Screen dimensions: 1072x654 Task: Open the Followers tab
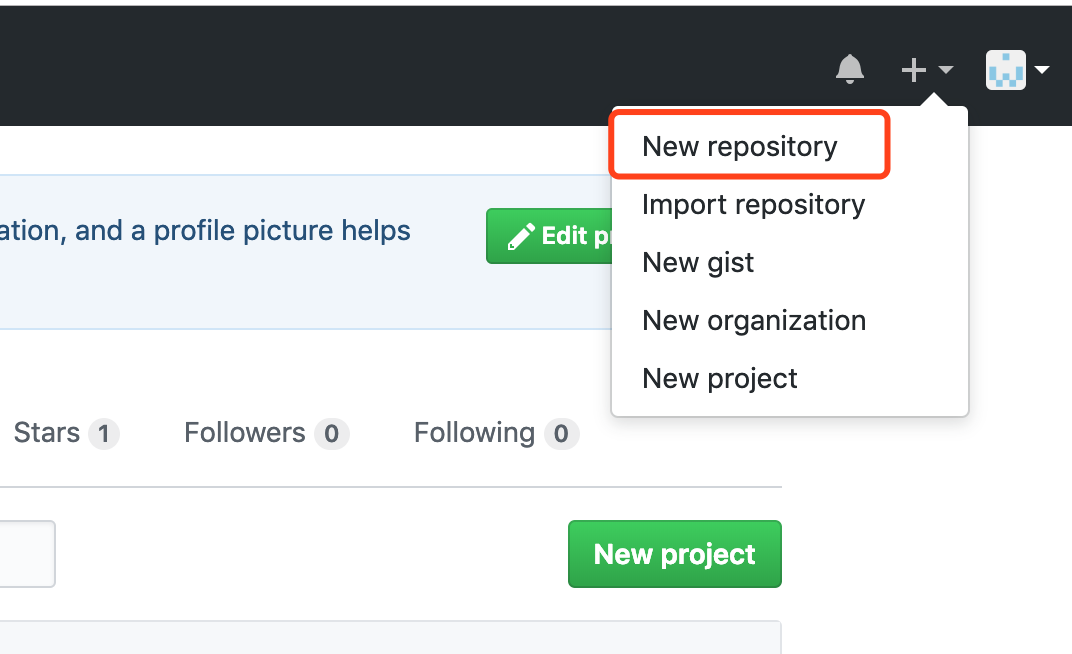(245, 433)
